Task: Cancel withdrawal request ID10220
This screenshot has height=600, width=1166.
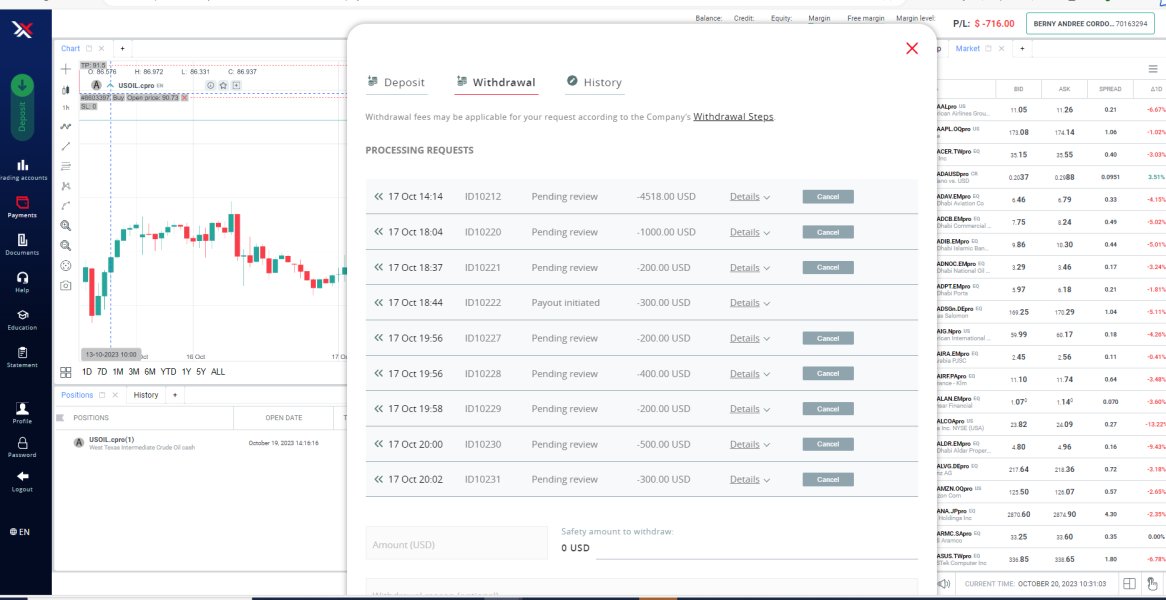Action: click(x=828, y=232)
